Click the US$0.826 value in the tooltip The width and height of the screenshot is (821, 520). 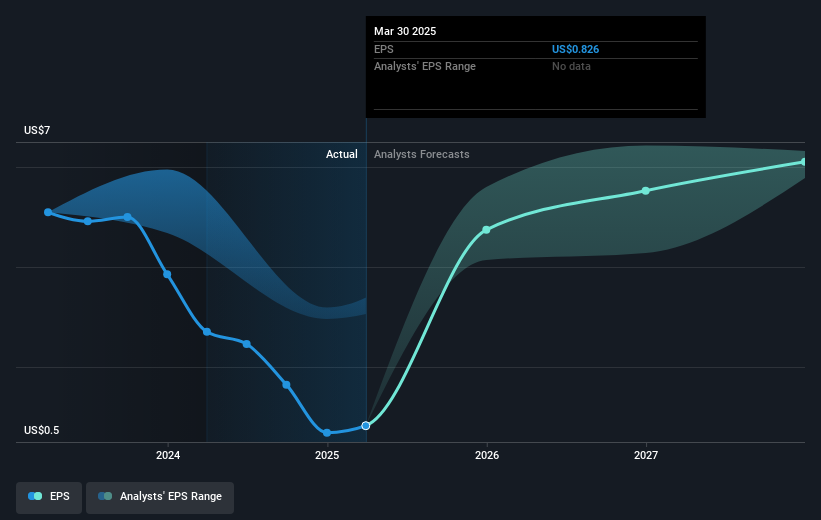point(575,49)
